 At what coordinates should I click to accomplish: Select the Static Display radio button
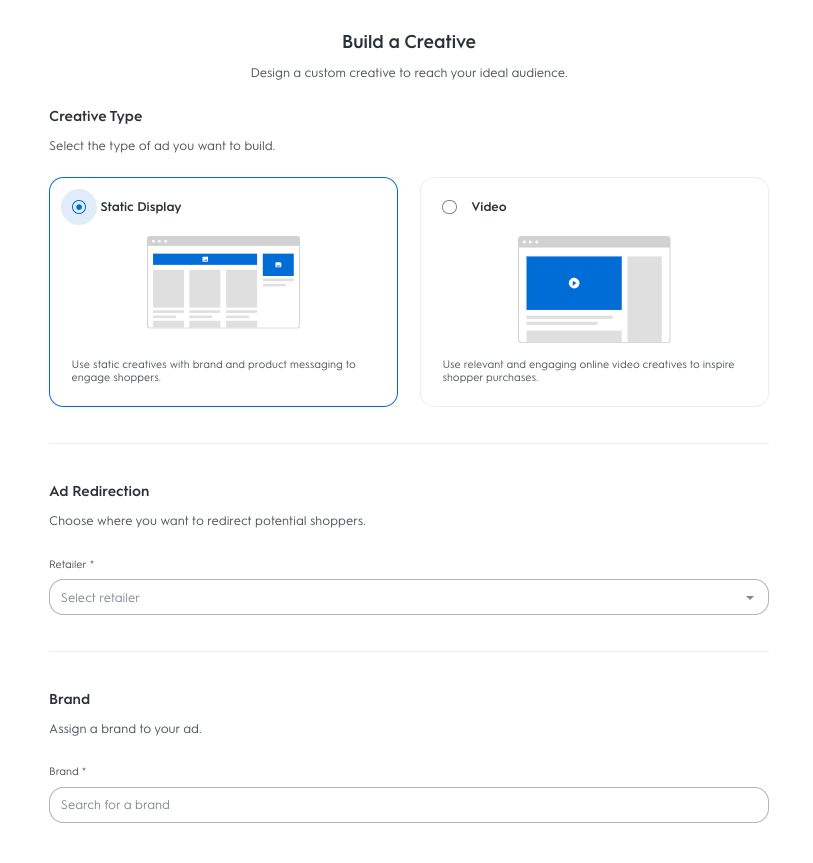(x=79, y=207)
